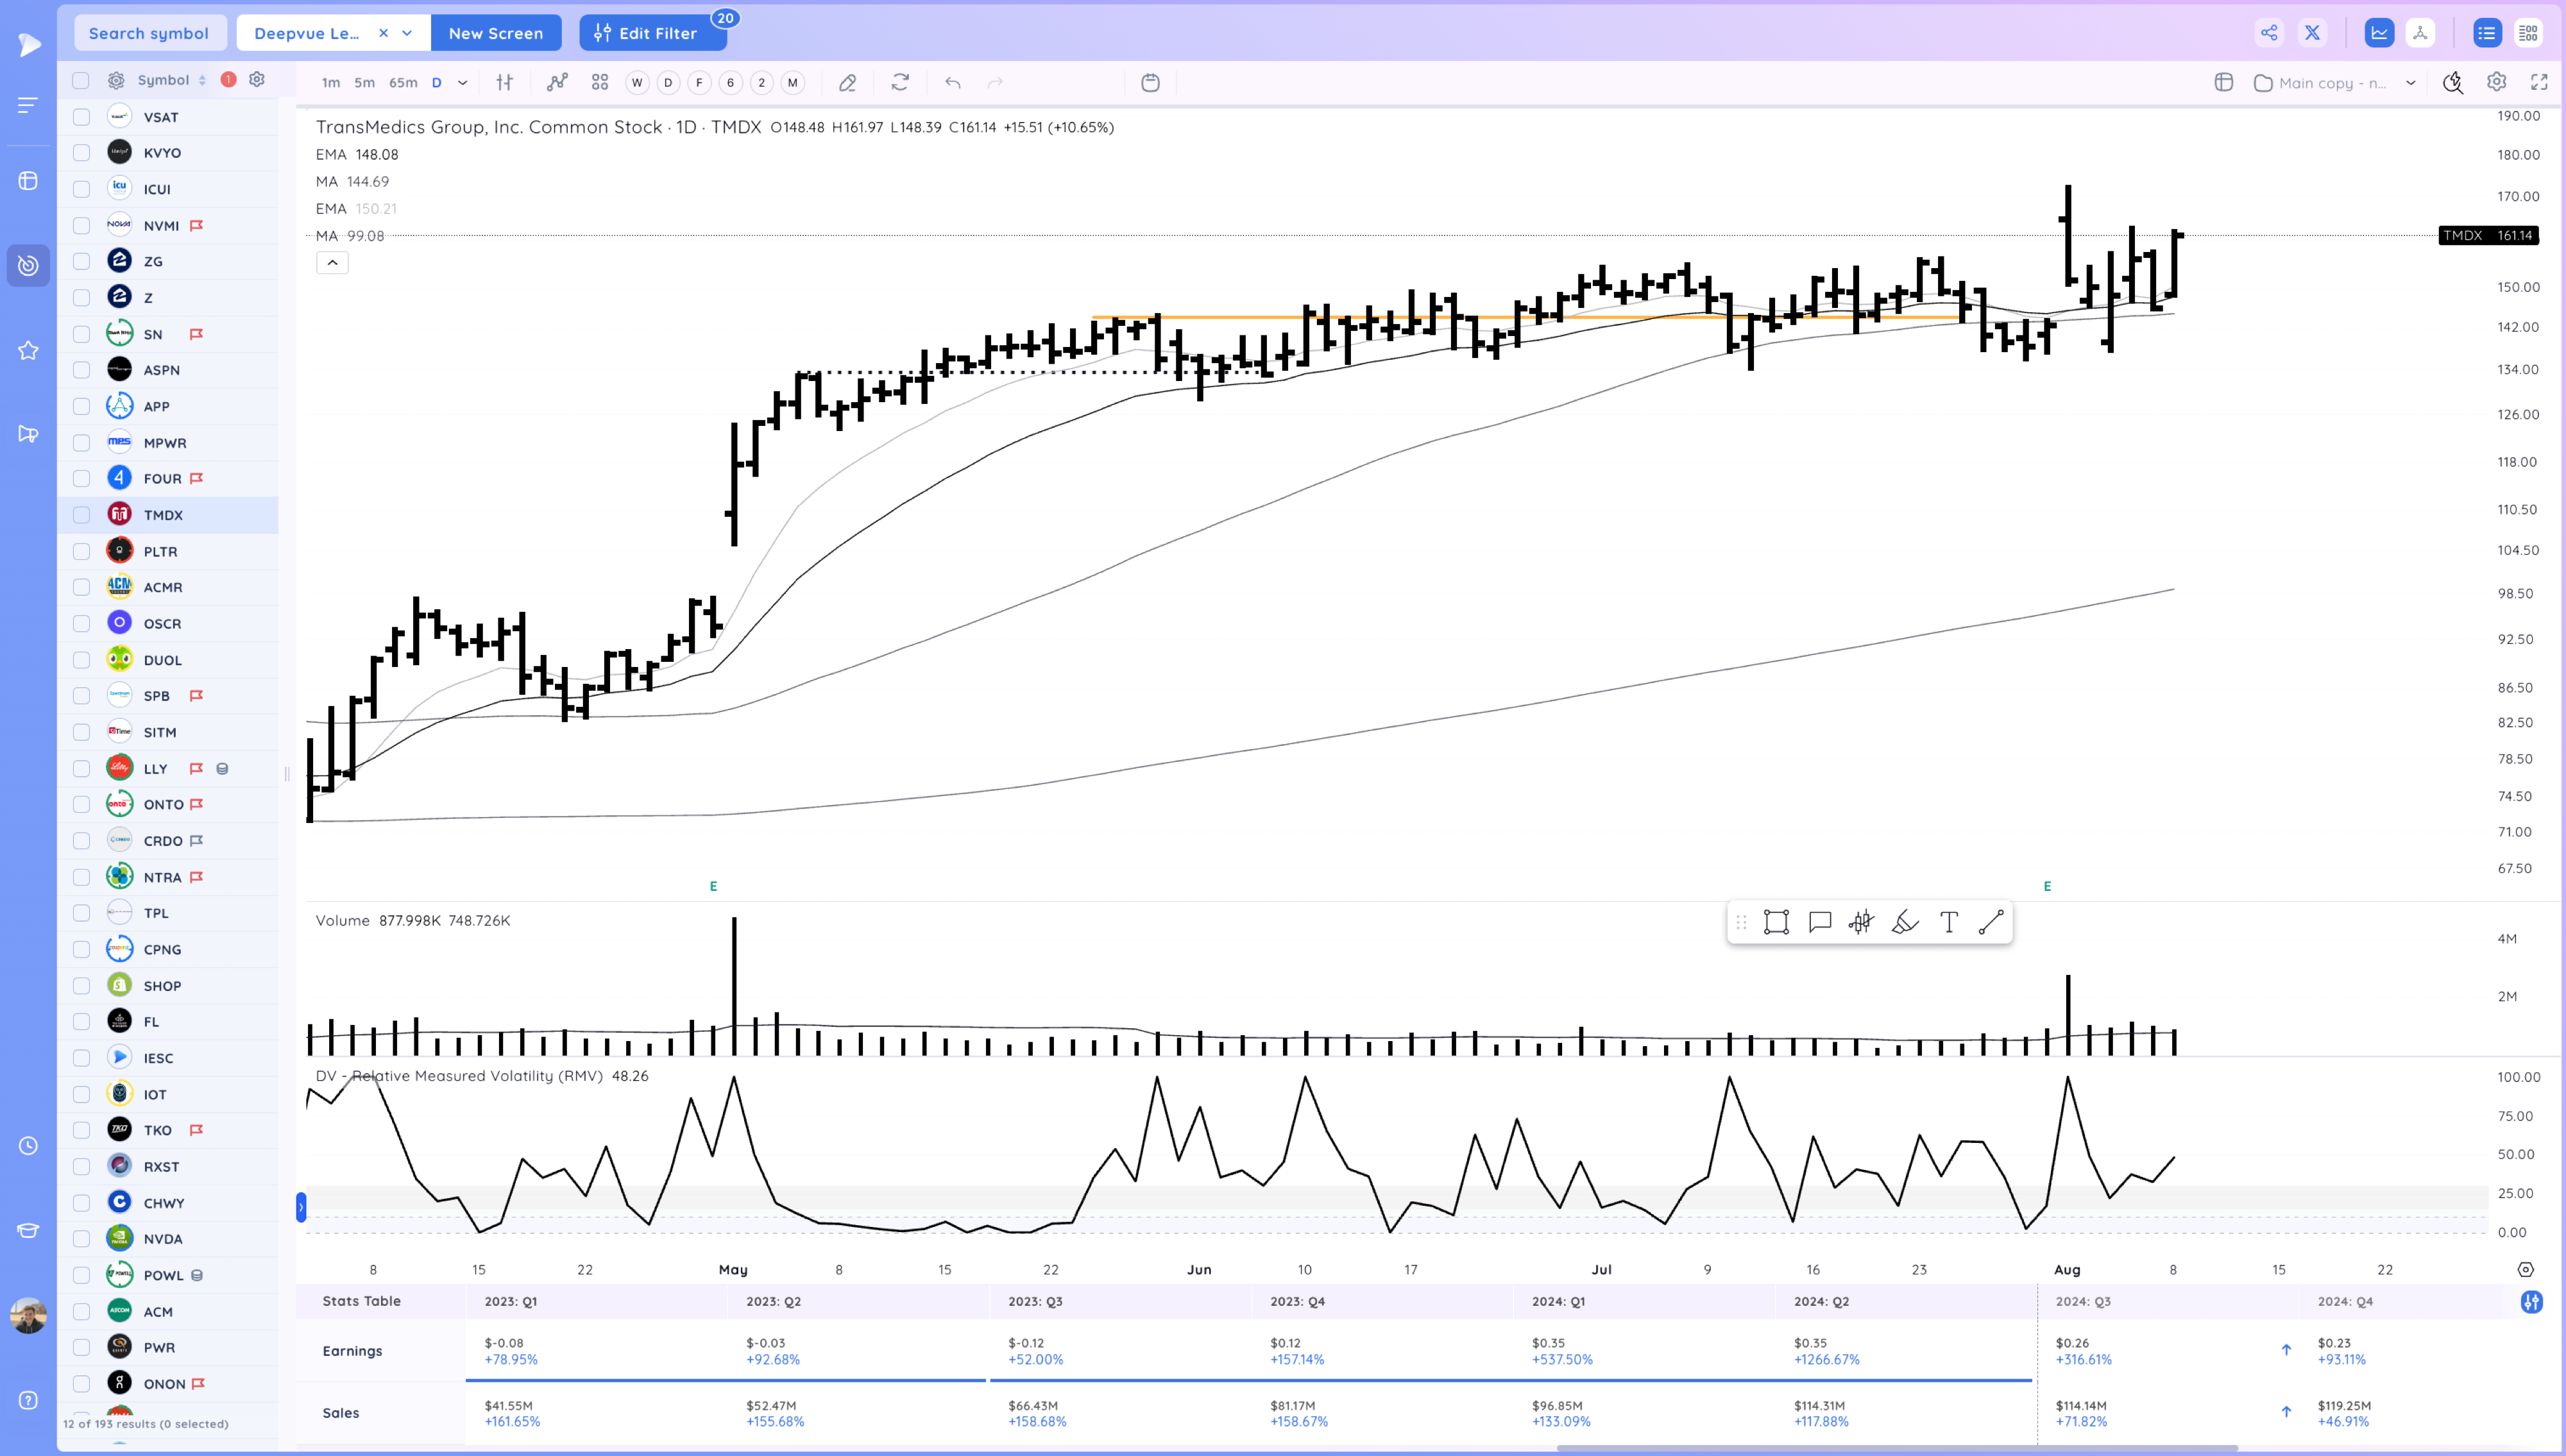This screenshot has height=1456, width=2566.
Task: Select the trend line drawing tool
Action: tap(1991, 922)
